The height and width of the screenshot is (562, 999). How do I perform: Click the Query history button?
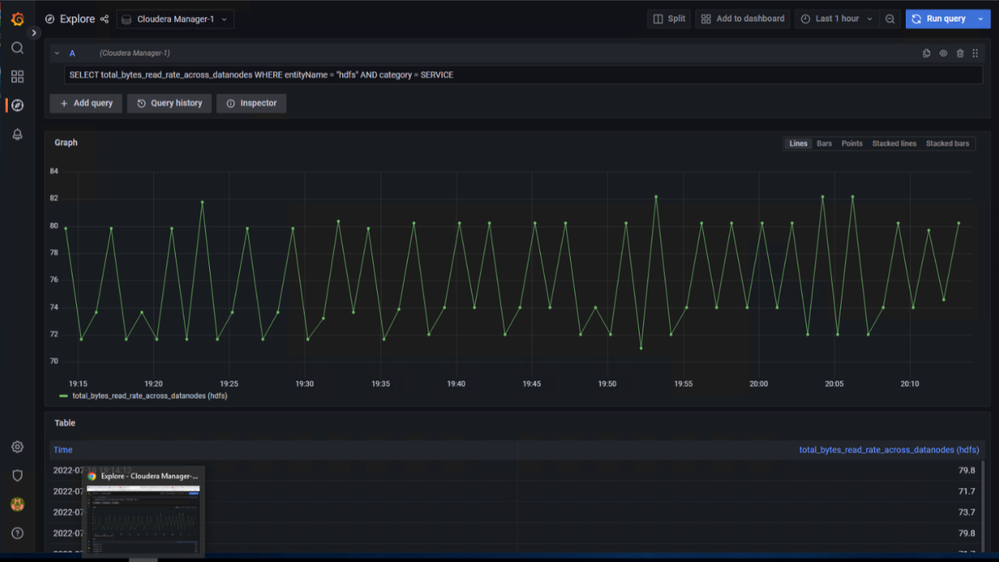pos(169,103)
